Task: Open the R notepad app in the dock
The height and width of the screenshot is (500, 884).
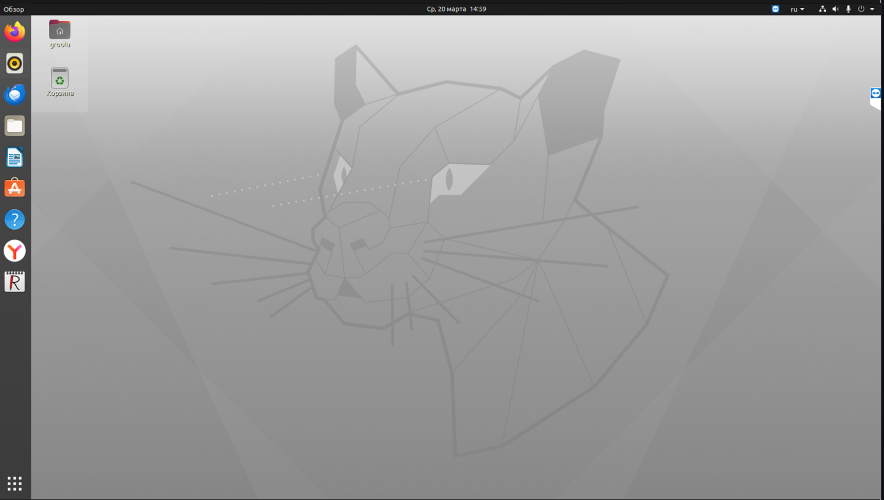Action: (x=15, y=282)
